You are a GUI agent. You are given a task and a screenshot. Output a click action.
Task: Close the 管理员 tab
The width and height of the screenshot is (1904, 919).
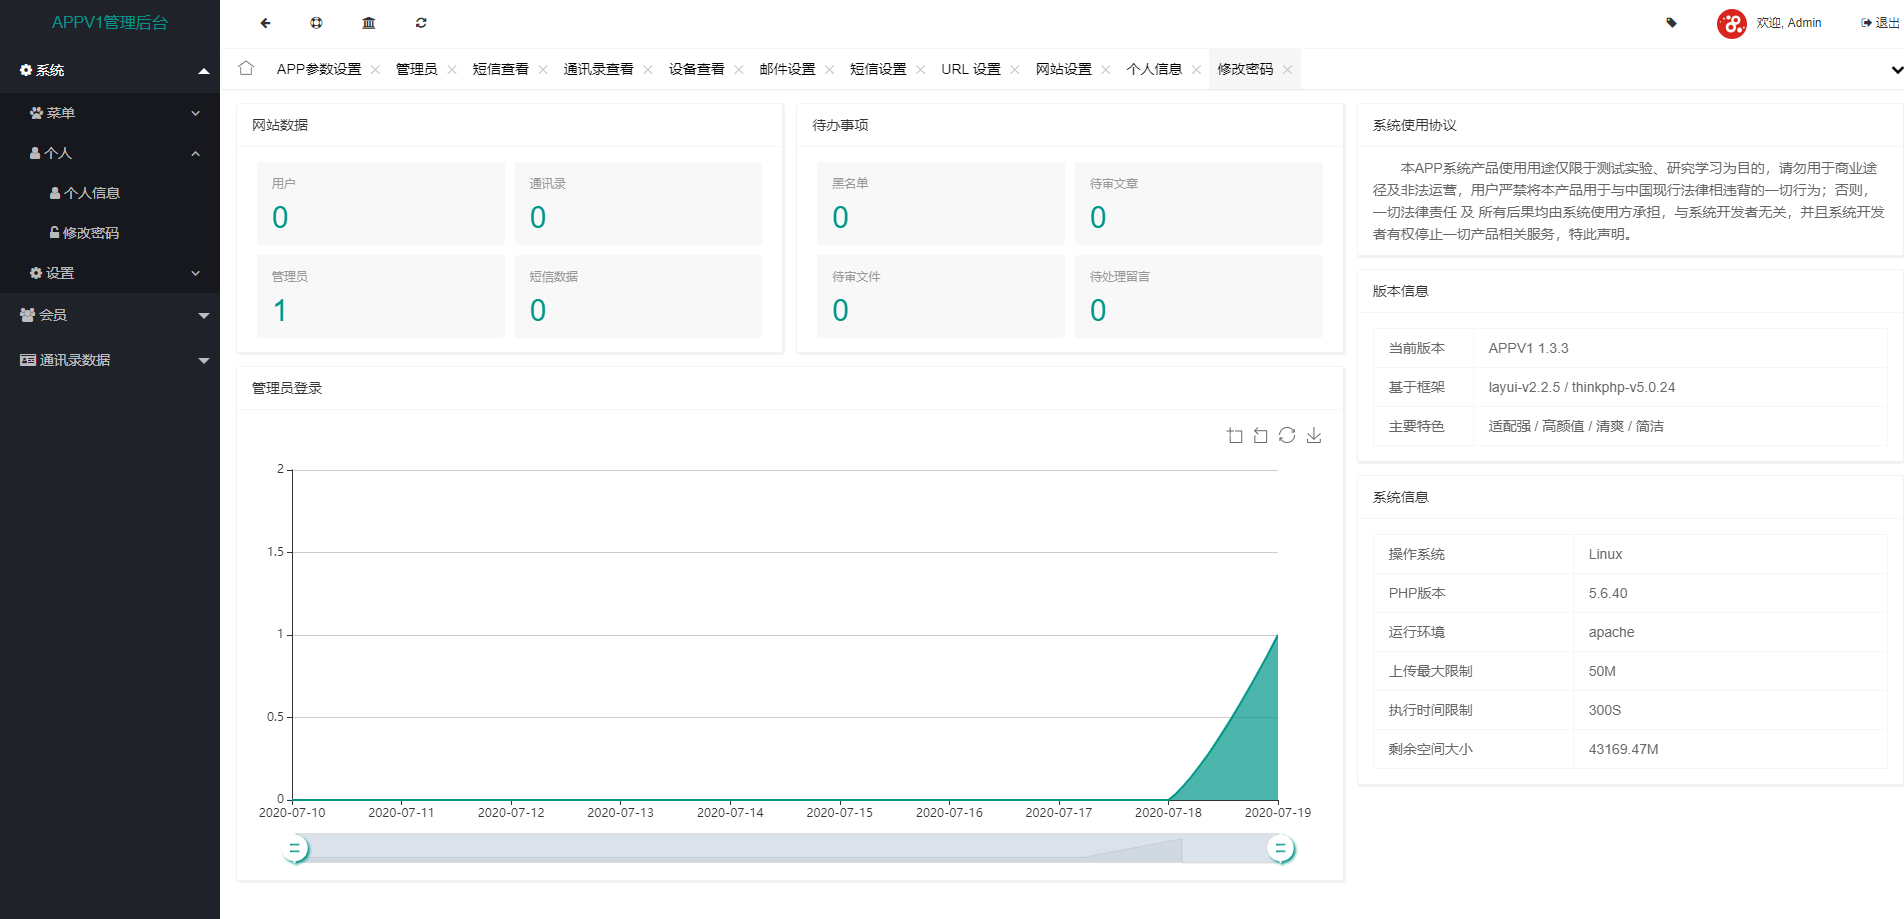pyautogui.click(x=452, y=70)
